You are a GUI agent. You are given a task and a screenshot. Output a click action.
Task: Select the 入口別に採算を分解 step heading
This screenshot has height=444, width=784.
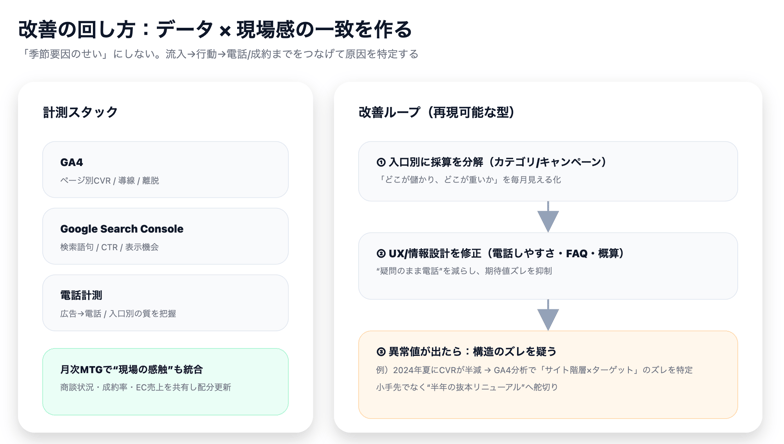tap(497, 162)
